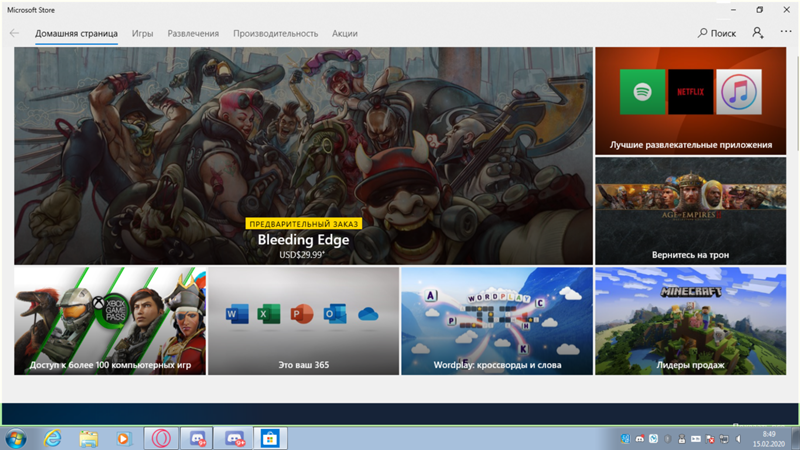Click the Microsoft Store taskbar button
The height and width of the screenshot is (450, 800).
click(270, 438)
